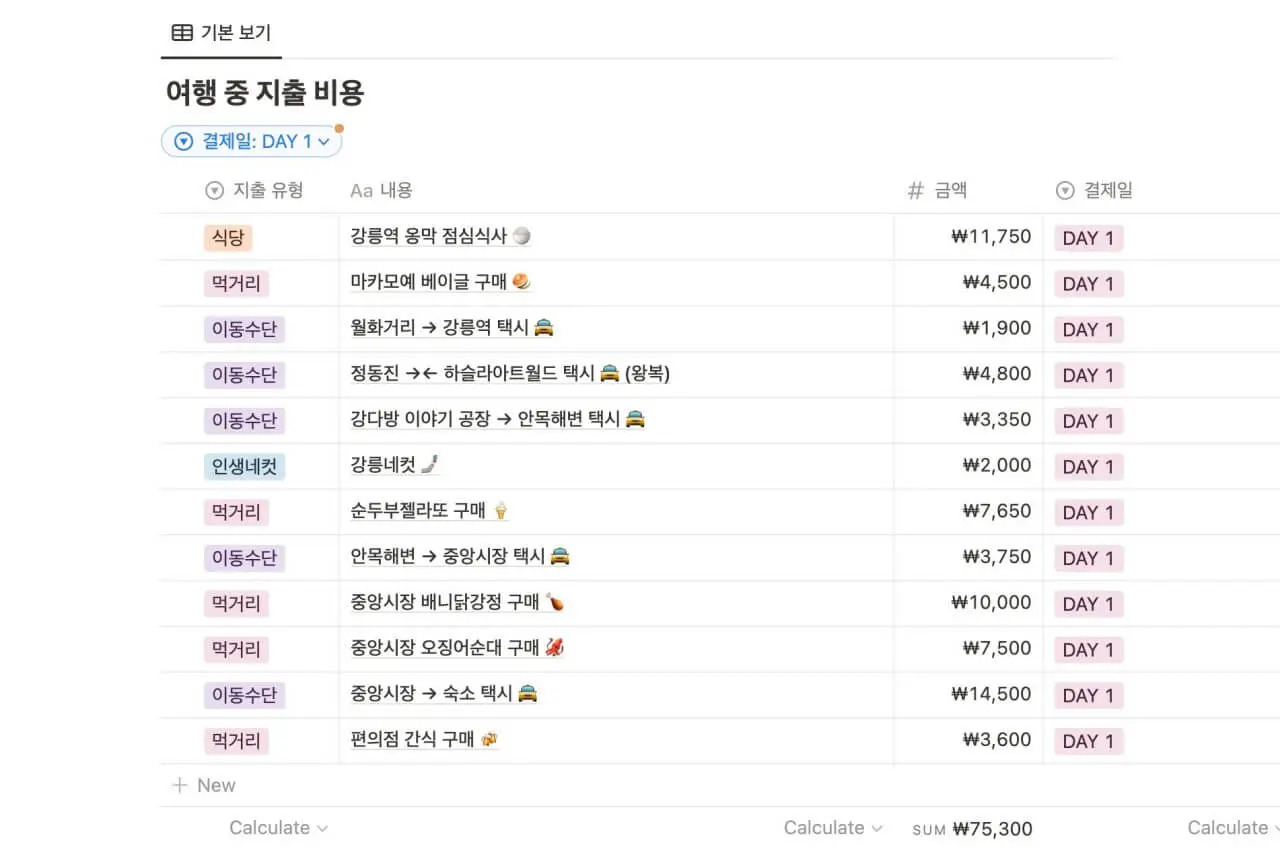
Task: Click 먹거리 tag for 마카모예 베이글 row
Action: tap(236, 284)
